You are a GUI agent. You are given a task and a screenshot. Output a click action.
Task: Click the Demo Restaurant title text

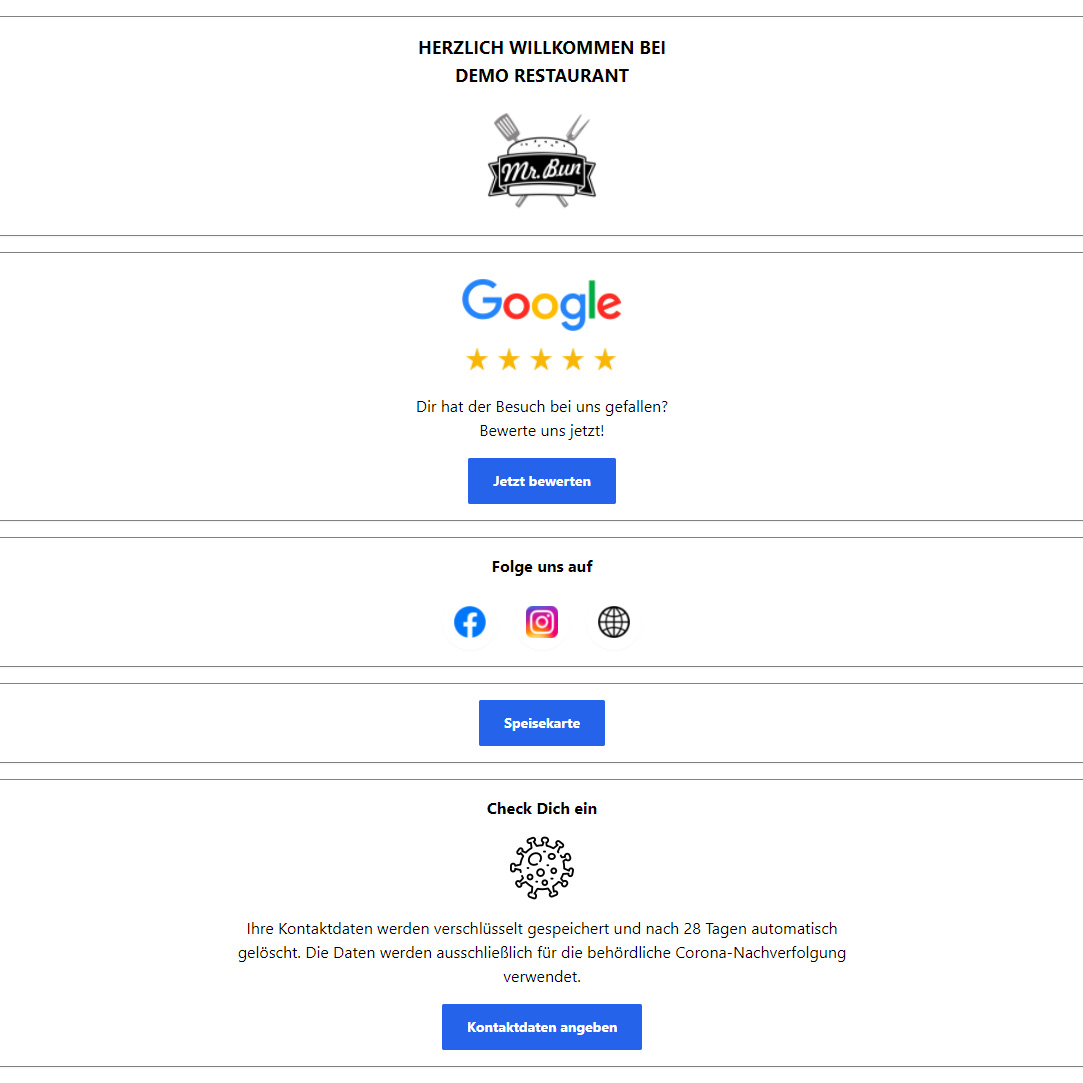[x=542, y=76]
